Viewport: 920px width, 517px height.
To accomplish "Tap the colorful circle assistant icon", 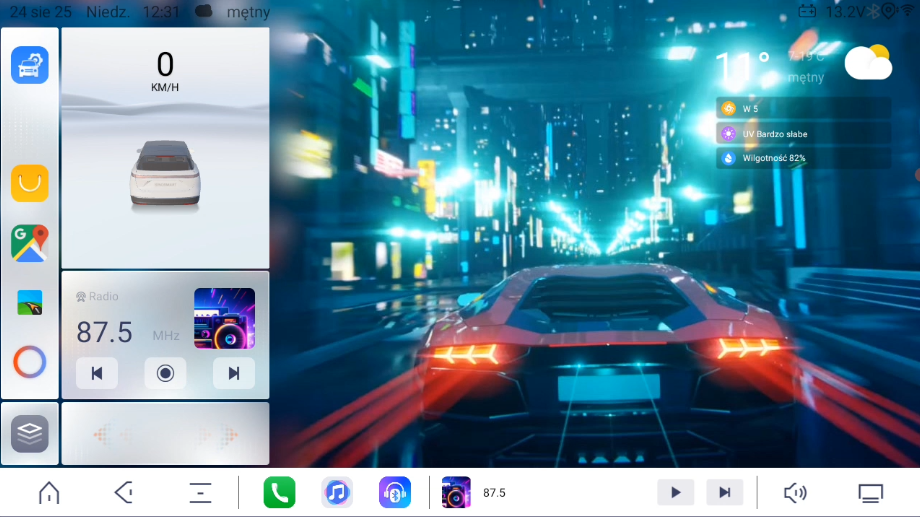I will 29,361.
